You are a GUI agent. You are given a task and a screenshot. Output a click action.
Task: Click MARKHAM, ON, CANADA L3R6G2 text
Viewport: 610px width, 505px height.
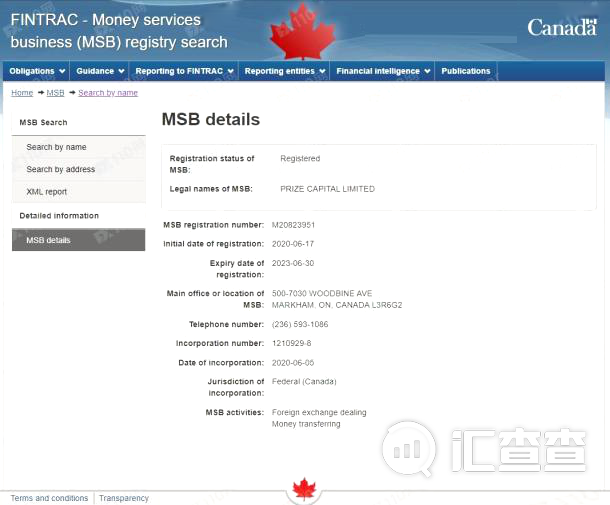[337, 305]
